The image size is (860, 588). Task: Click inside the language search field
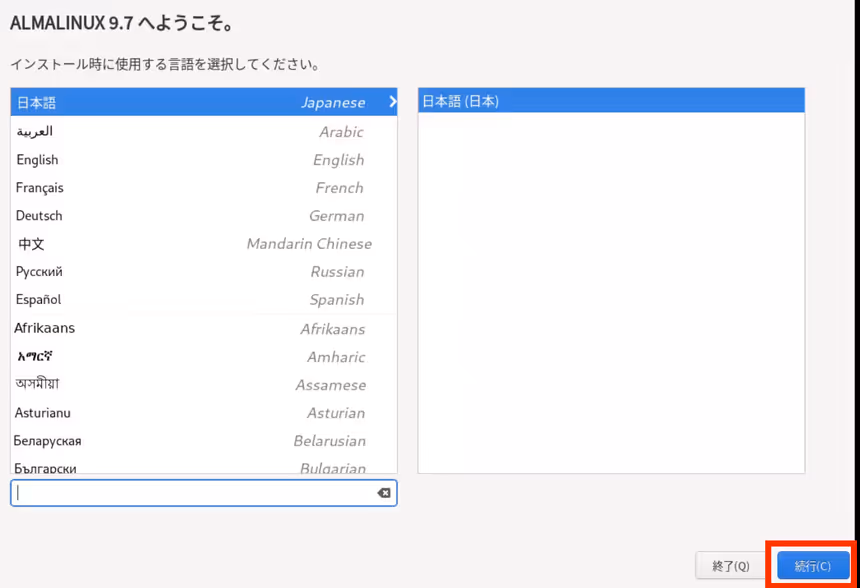click(190, 492)
